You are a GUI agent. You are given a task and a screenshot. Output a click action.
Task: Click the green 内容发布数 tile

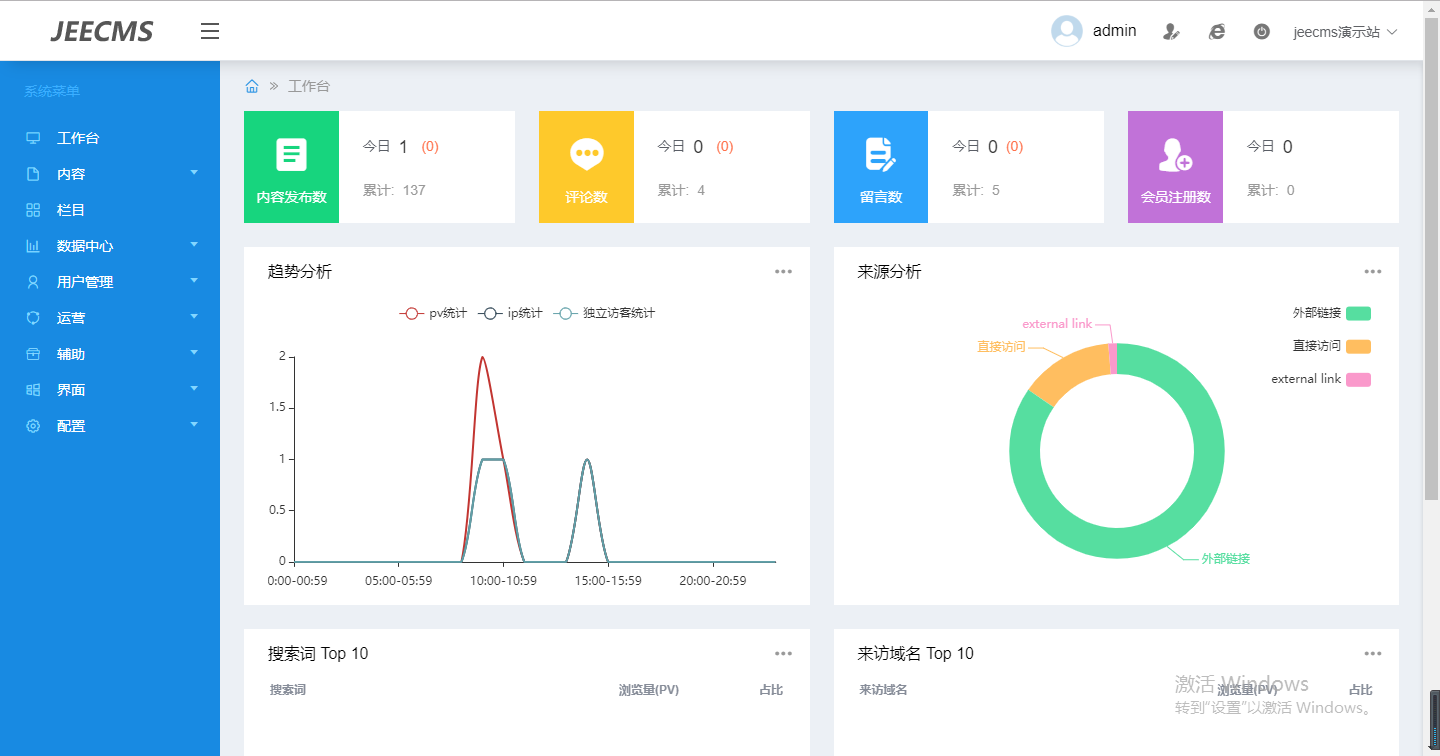coord(291,167)
